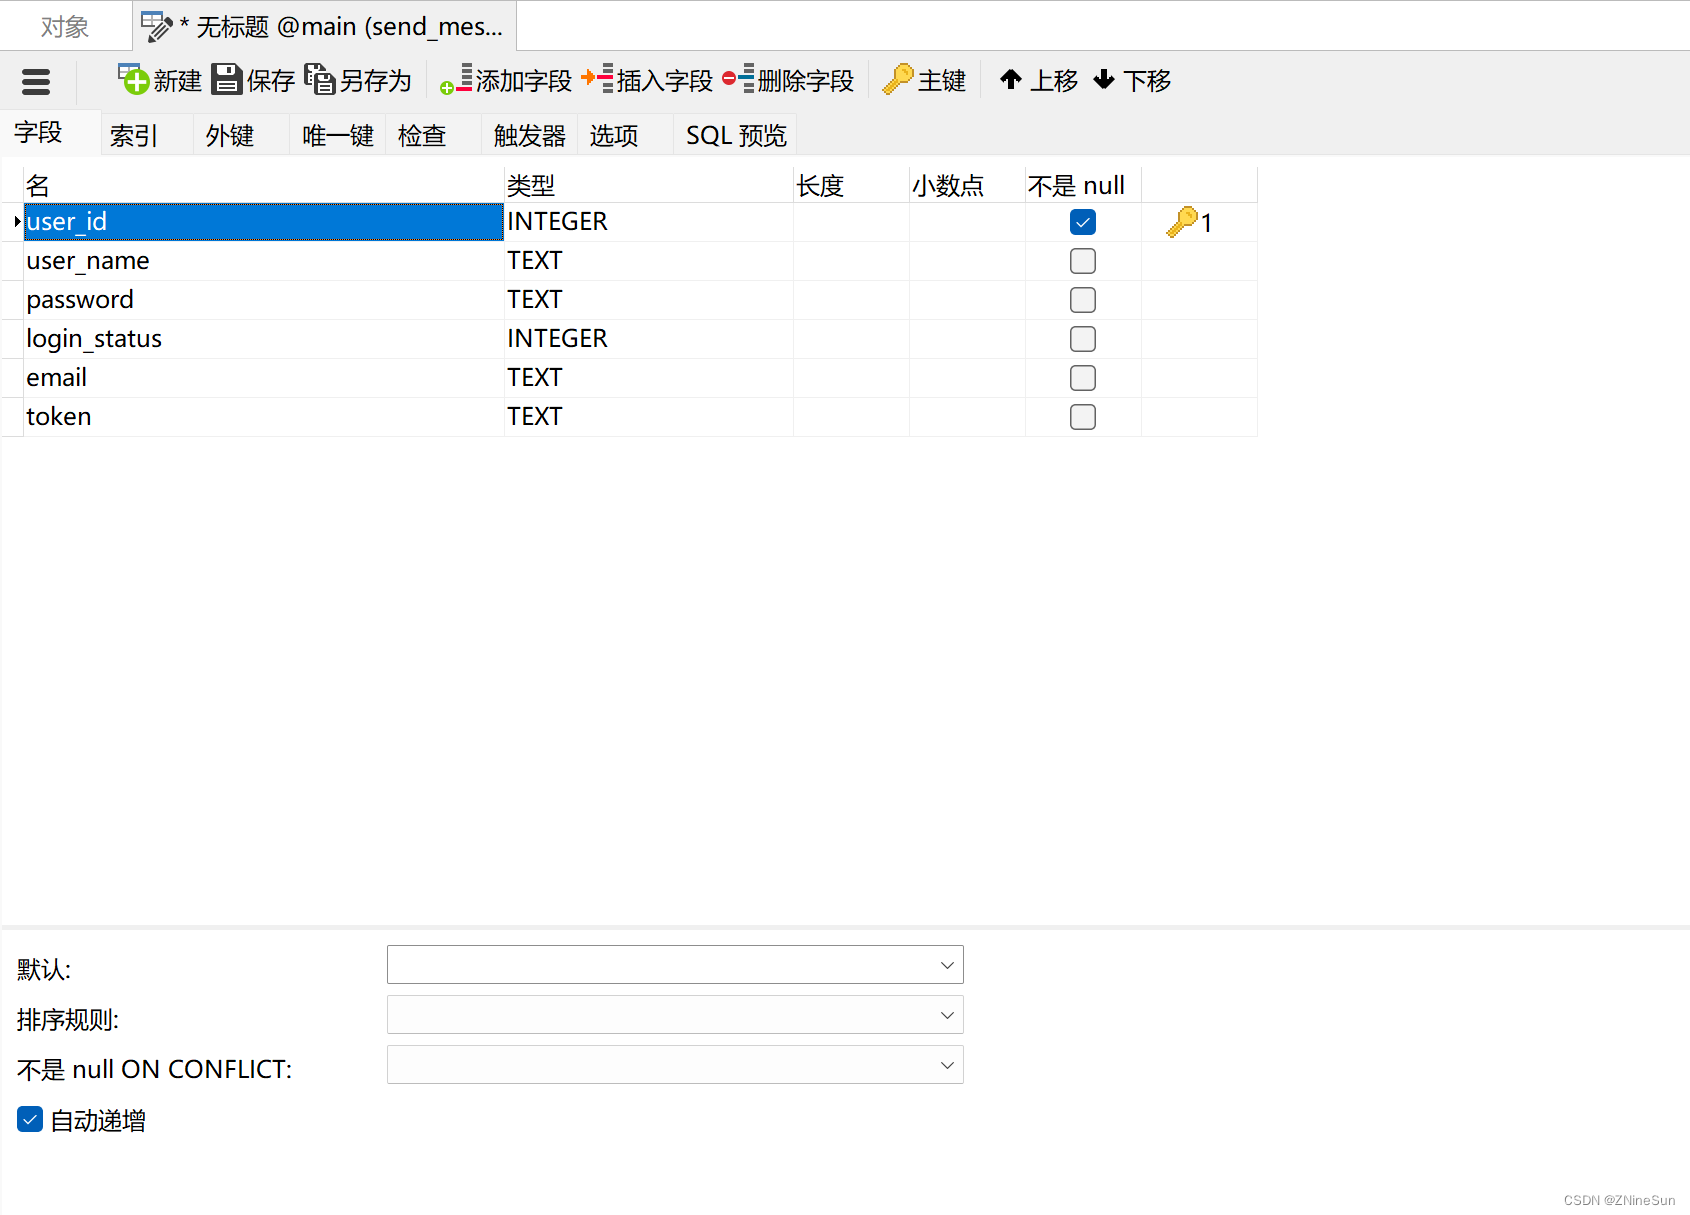The image size is (1690, 1215).
Task: Open the 选项 tab
Action: [x=626, y=135]
